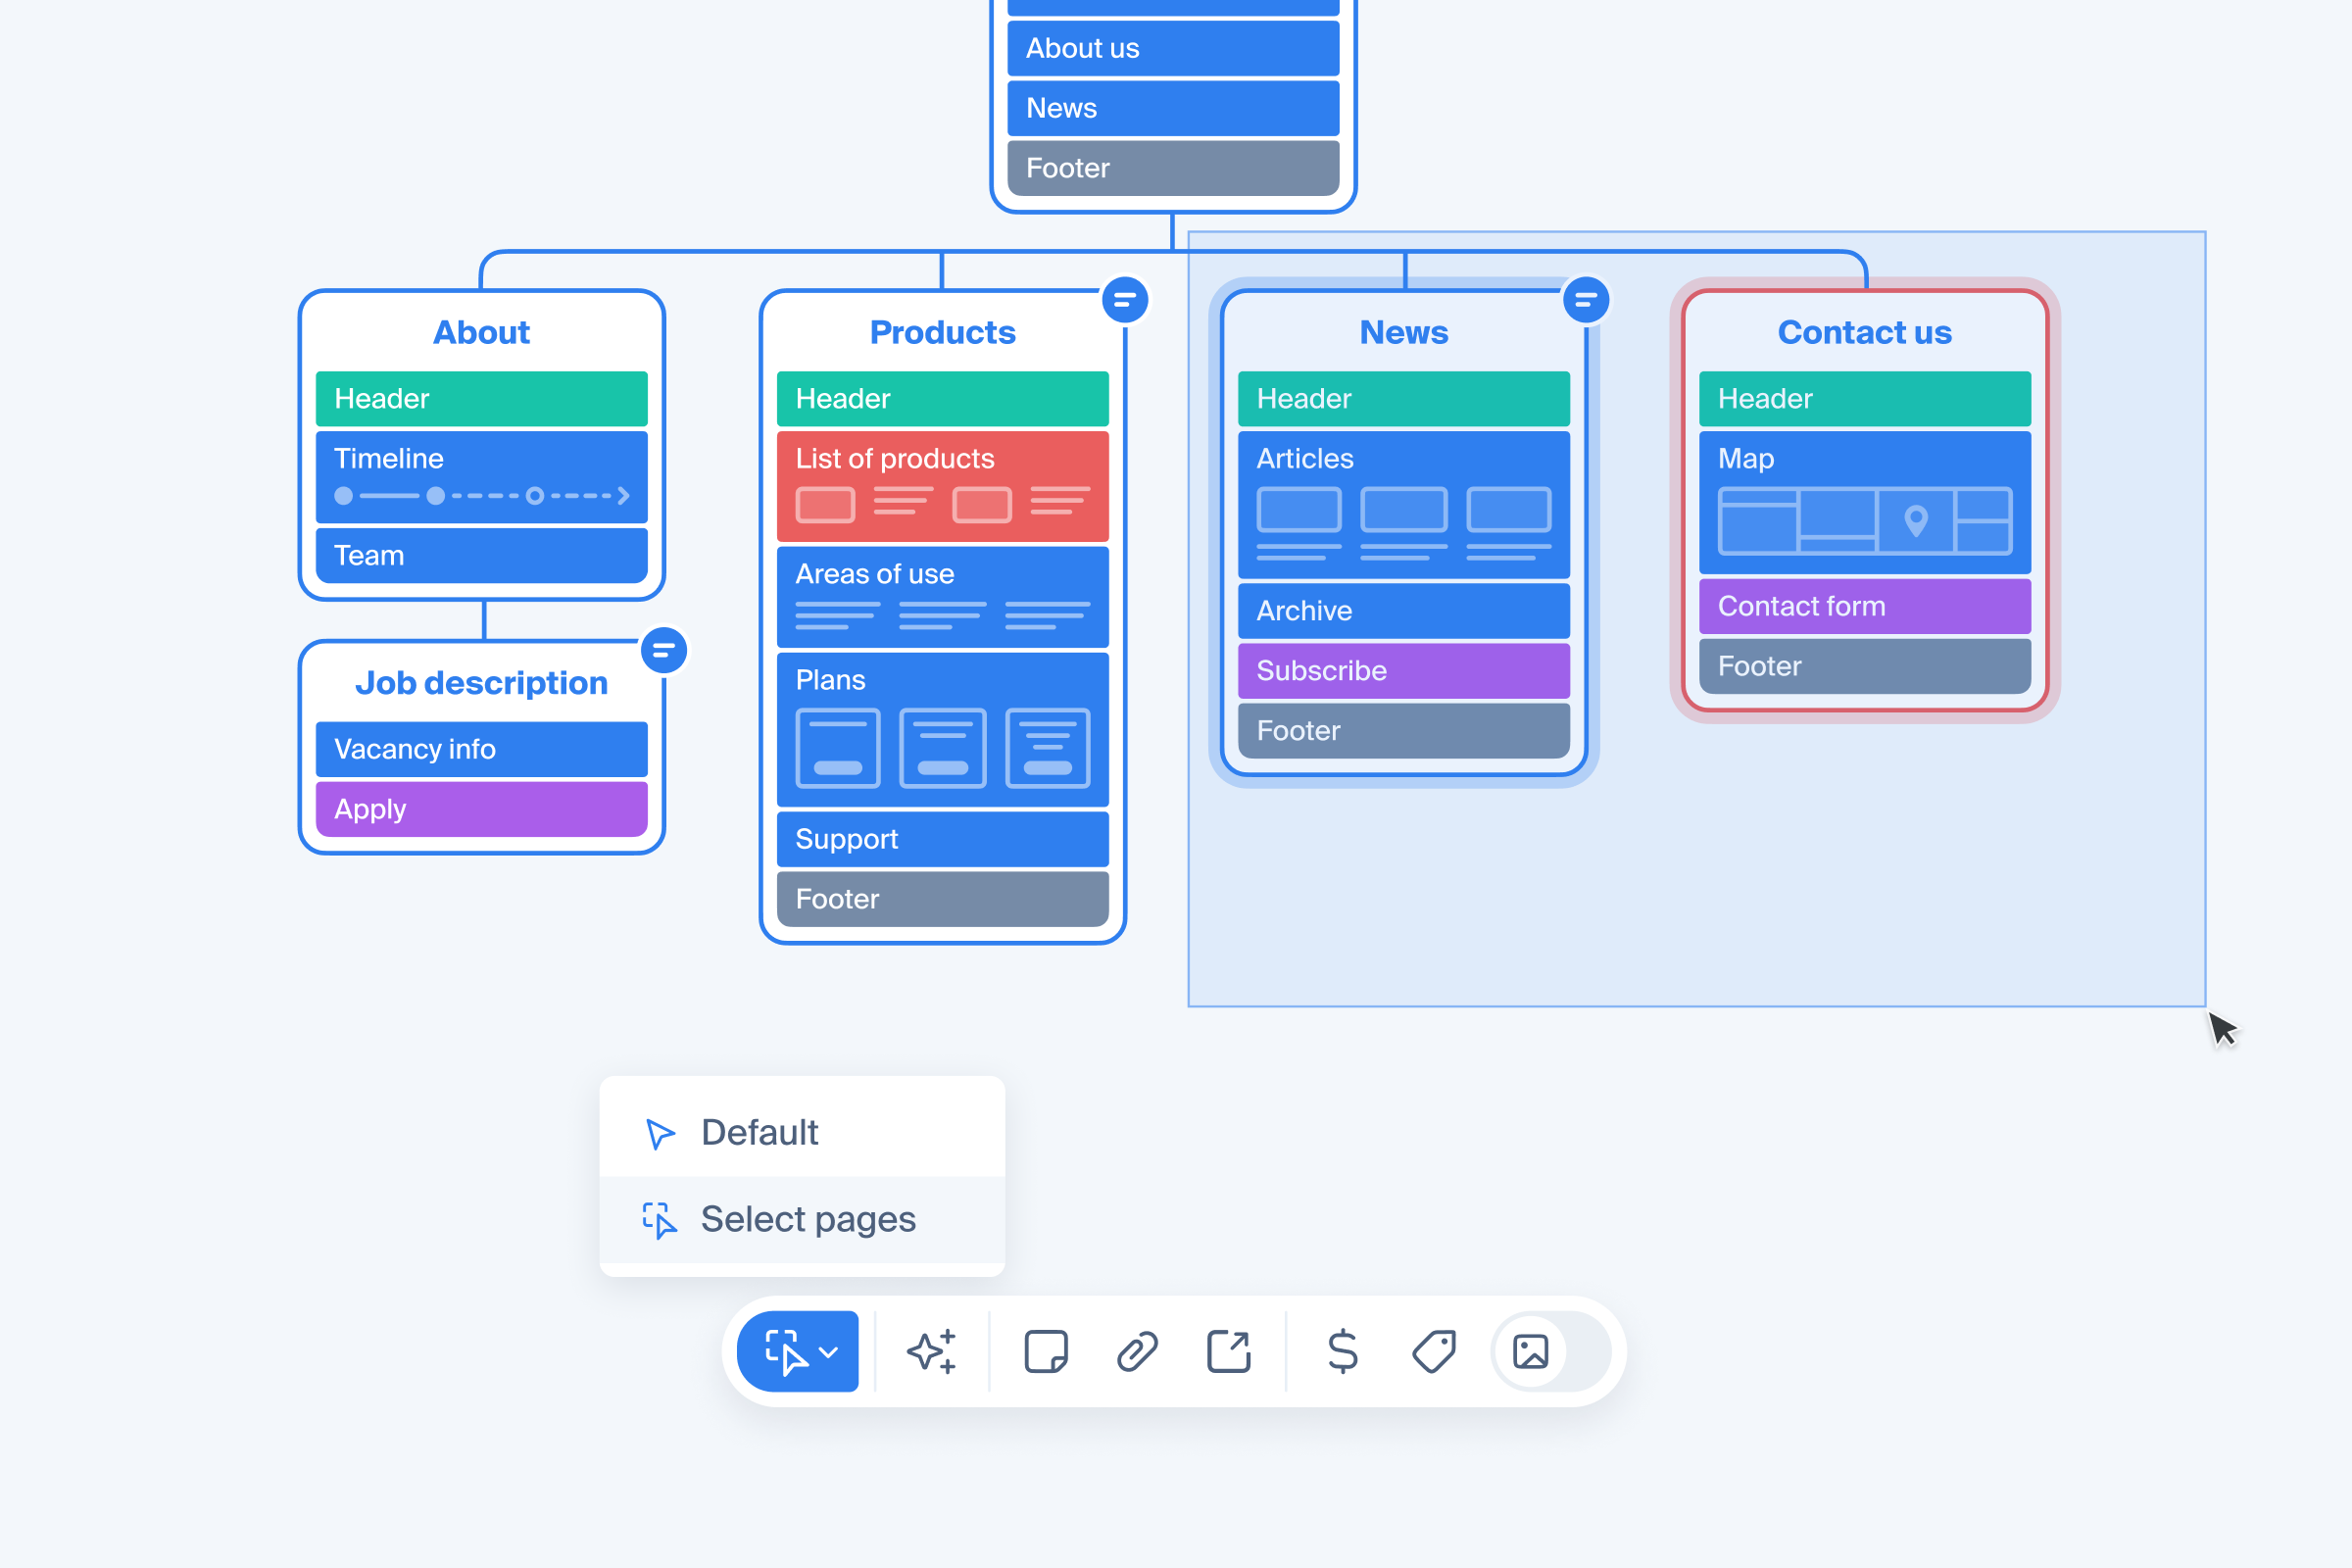Image resolution: width=2352 pixels, height=1568 pixels.
Task: Click the Map block in Contact us
Action: click(1864, 503)
